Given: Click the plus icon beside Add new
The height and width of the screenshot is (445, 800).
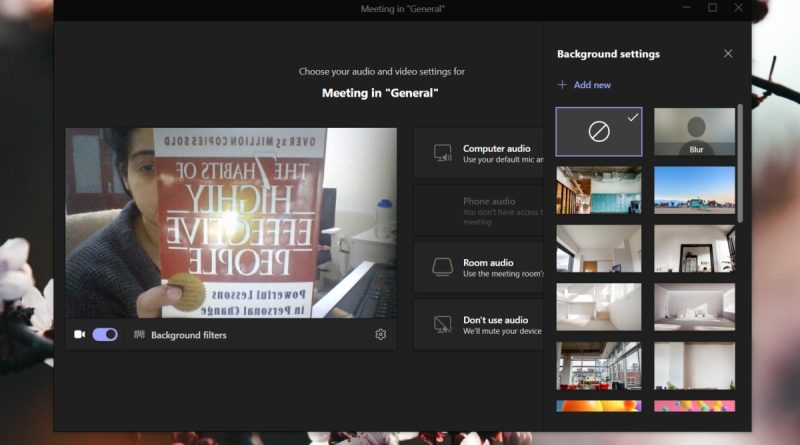Looking at the screenshot, I should pos(562,85).
